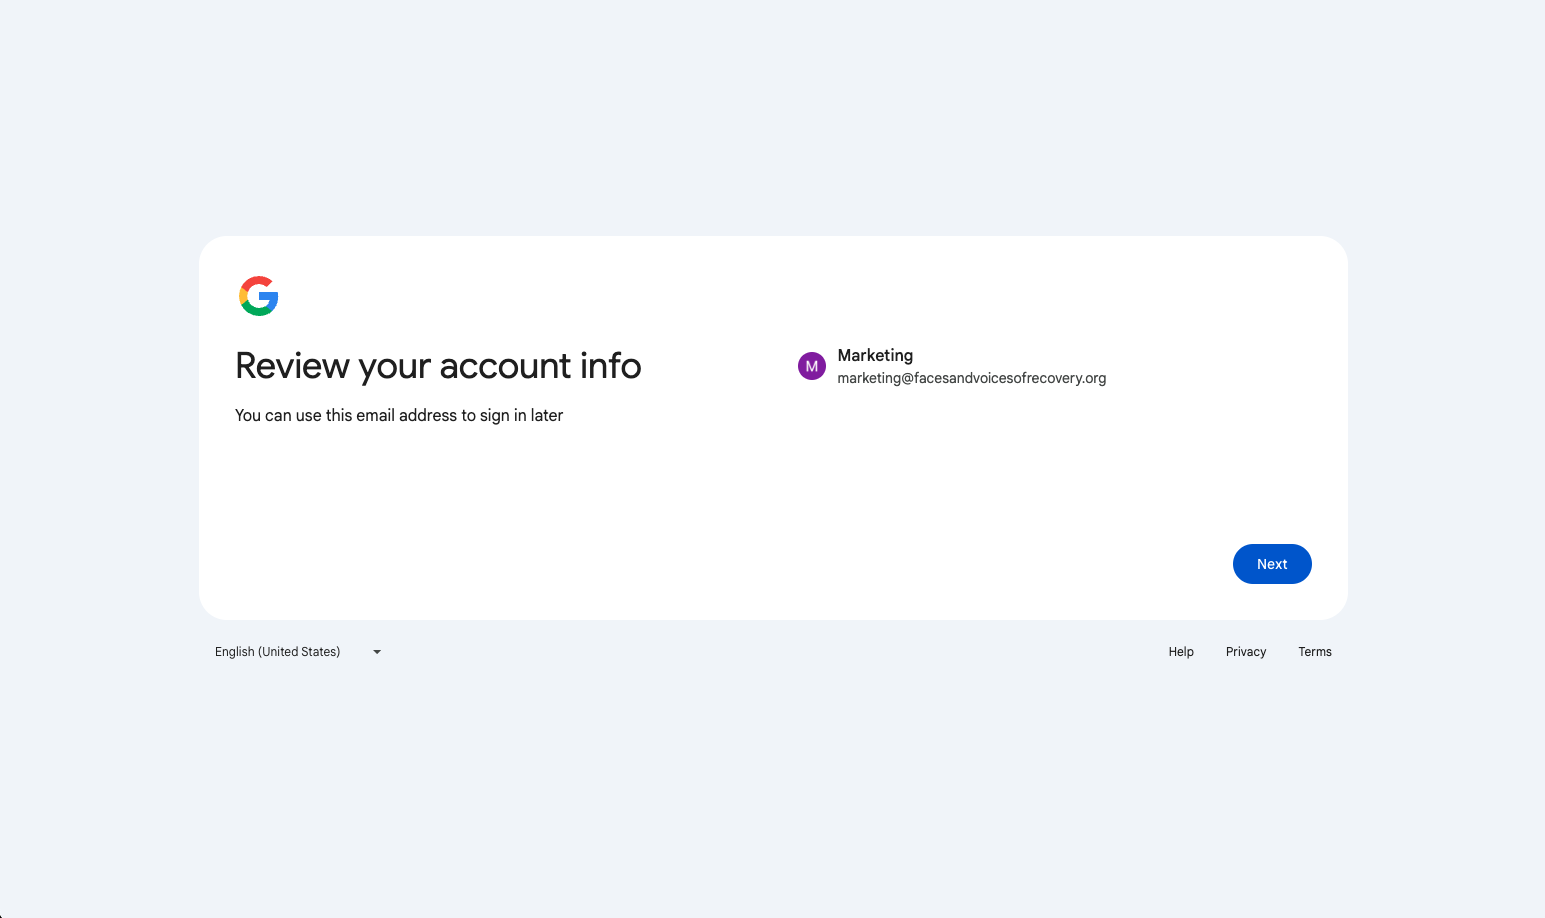The height and width of the screenshot is (918, 1545).
Task: Click the word 'Review' in the heading
Action: point(292,366)
